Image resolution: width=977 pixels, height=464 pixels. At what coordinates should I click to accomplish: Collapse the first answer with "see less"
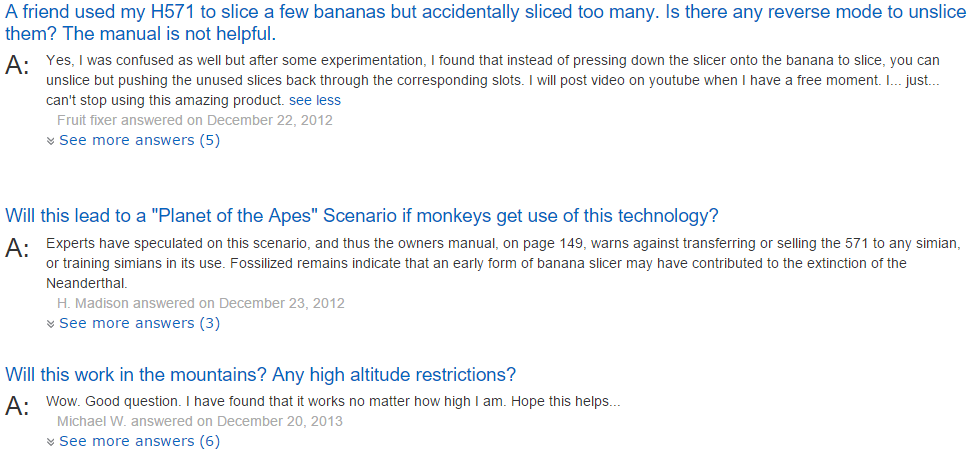[x=314, y=101]
